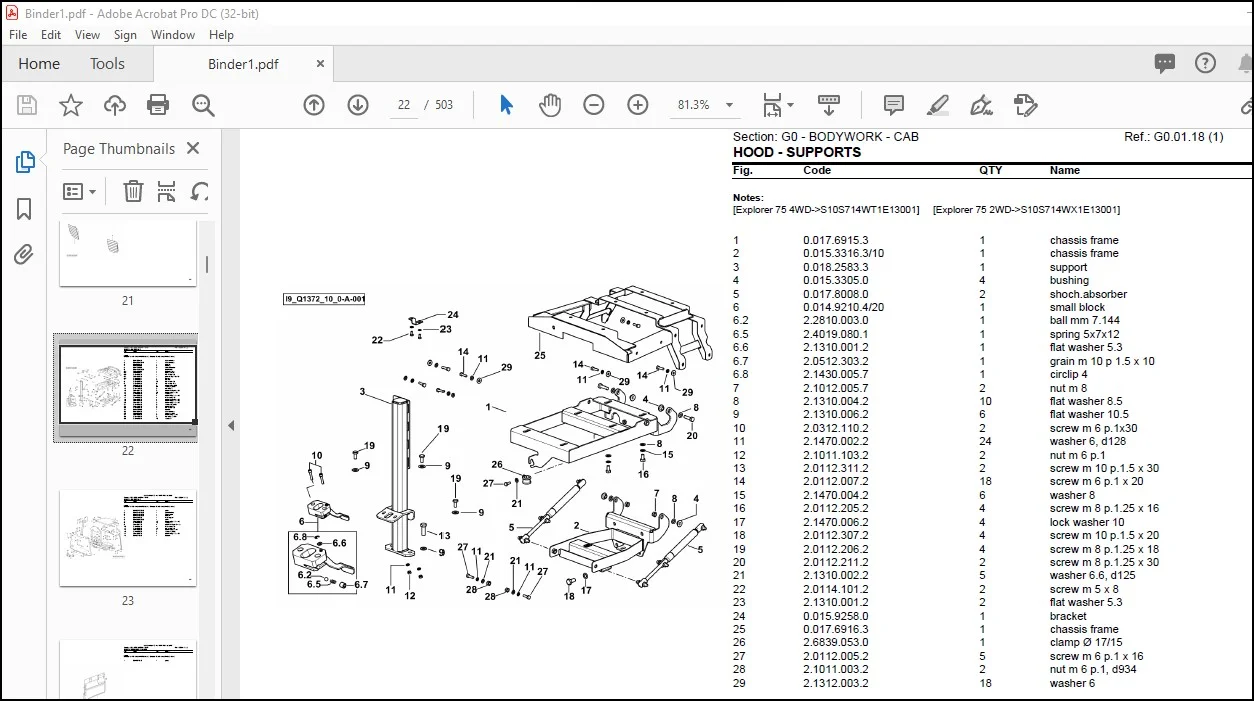Close the Page Thumbnails panel

click(193, 148)
